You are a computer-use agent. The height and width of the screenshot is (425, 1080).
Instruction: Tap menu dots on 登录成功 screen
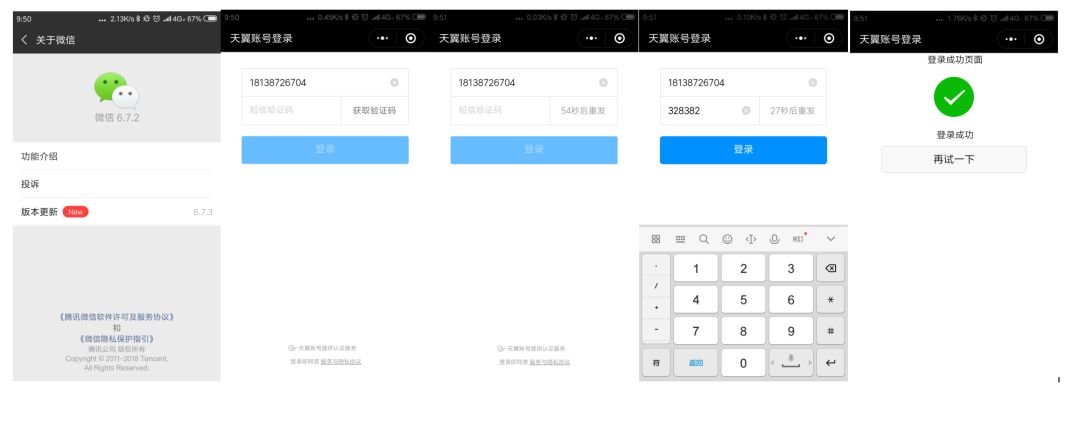coord(1010,39)
